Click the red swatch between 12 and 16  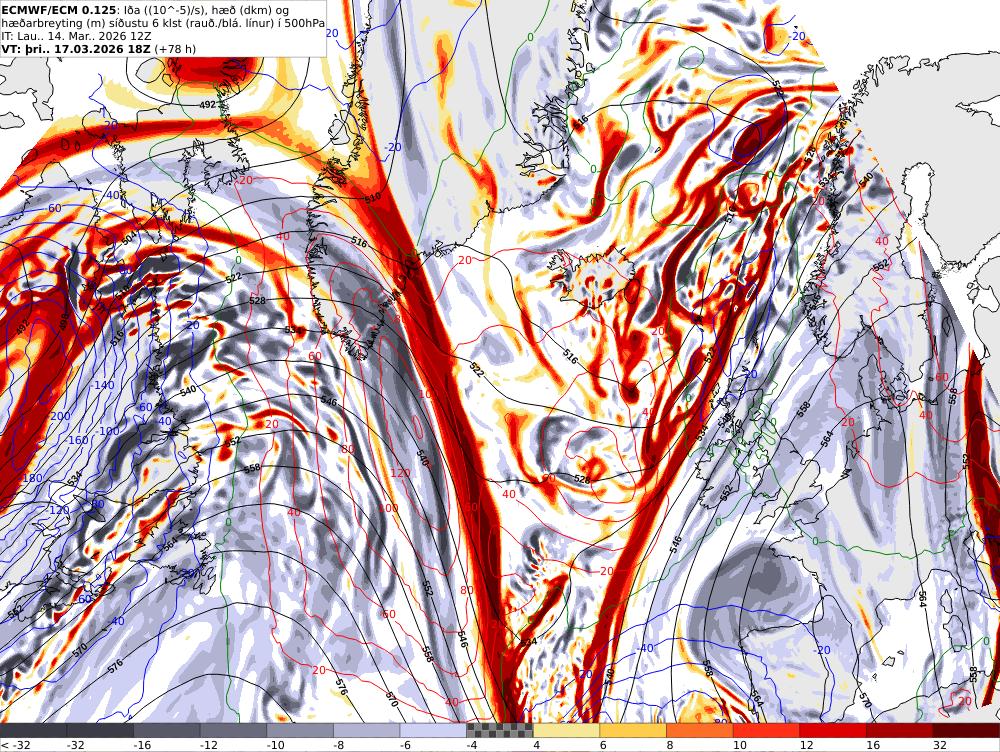[x=834, y=730]
